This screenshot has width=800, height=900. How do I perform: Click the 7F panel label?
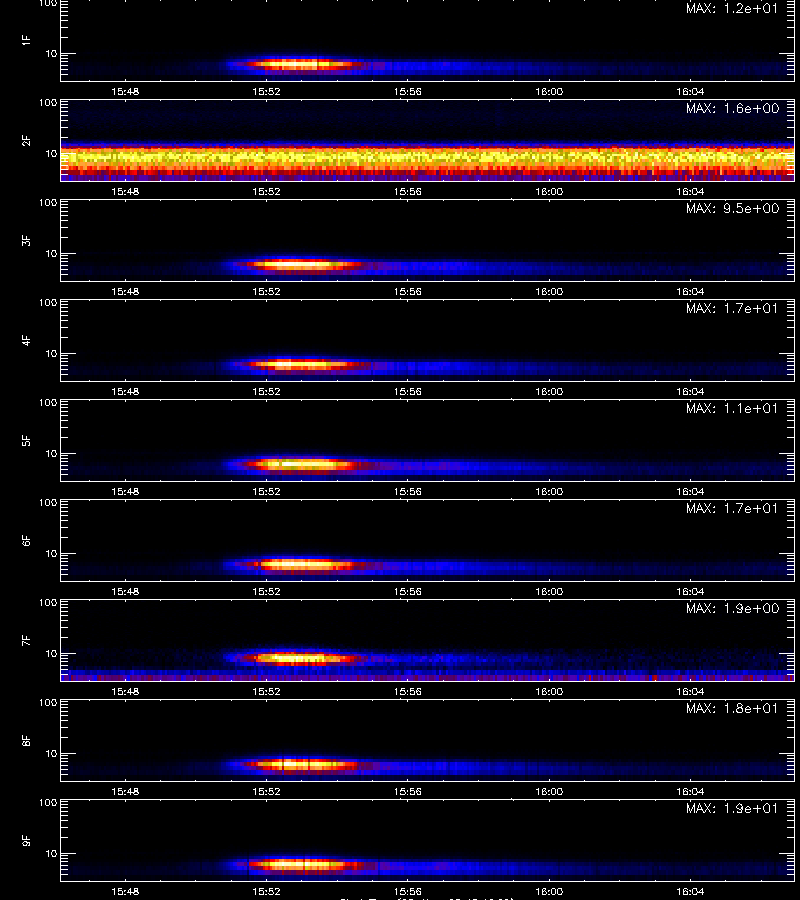[26, 640]
